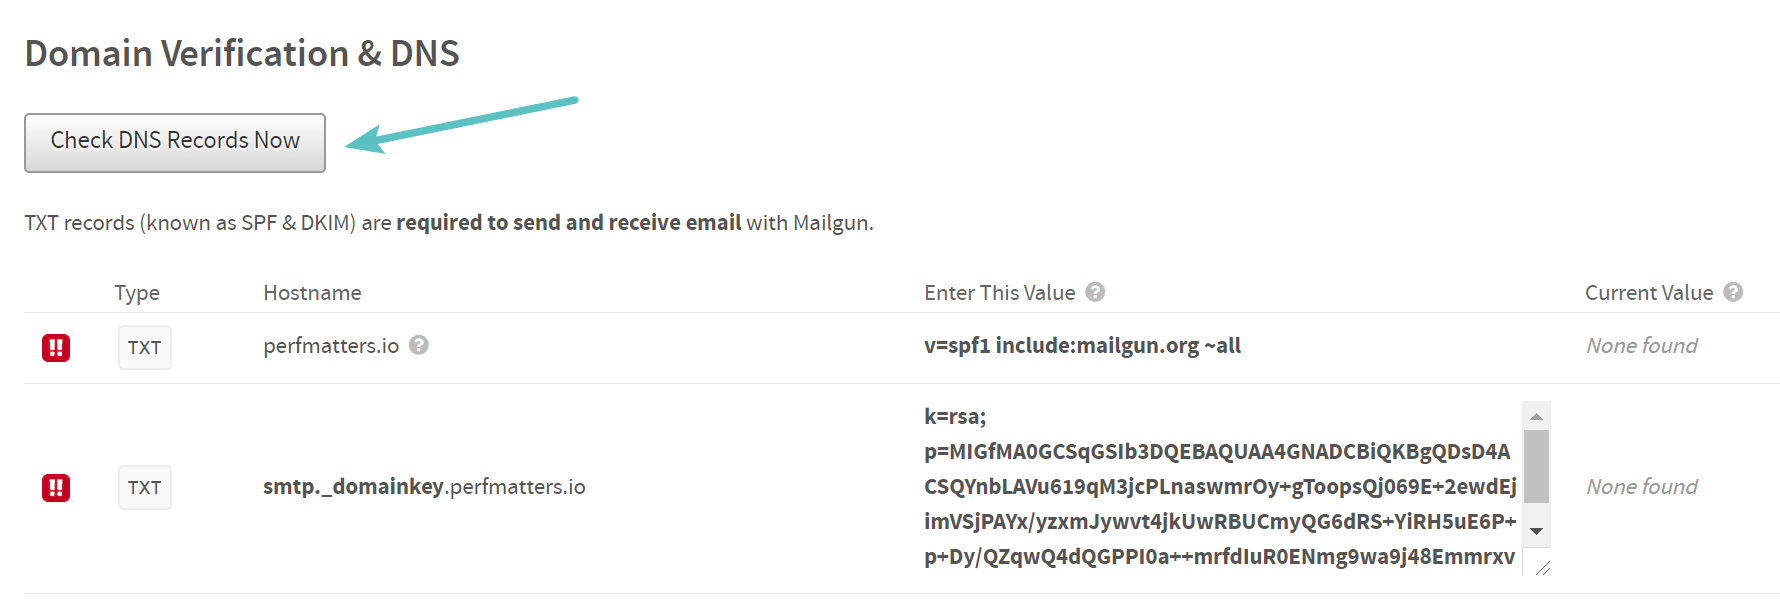The image size is (1780, 599).
Task: Click the smtp._domainkey.perfmatters.io hostname
Action: pyautogui.click(x=424, y=487)
